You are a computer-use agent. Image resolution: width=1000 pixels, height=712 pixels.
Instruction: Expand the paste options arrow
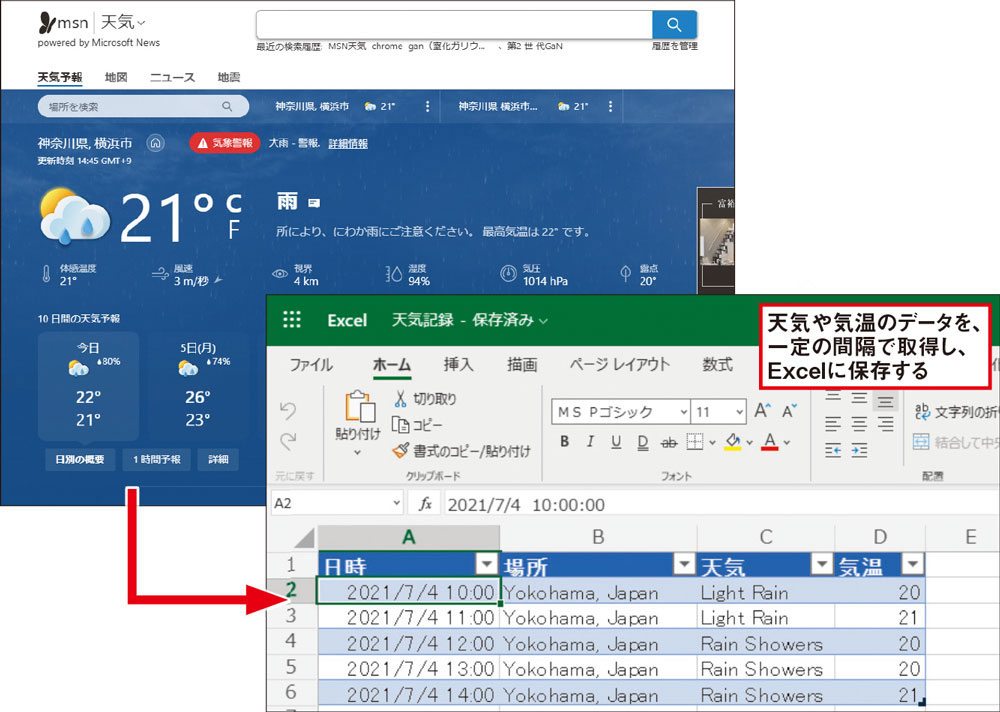(x=357, y=452)
